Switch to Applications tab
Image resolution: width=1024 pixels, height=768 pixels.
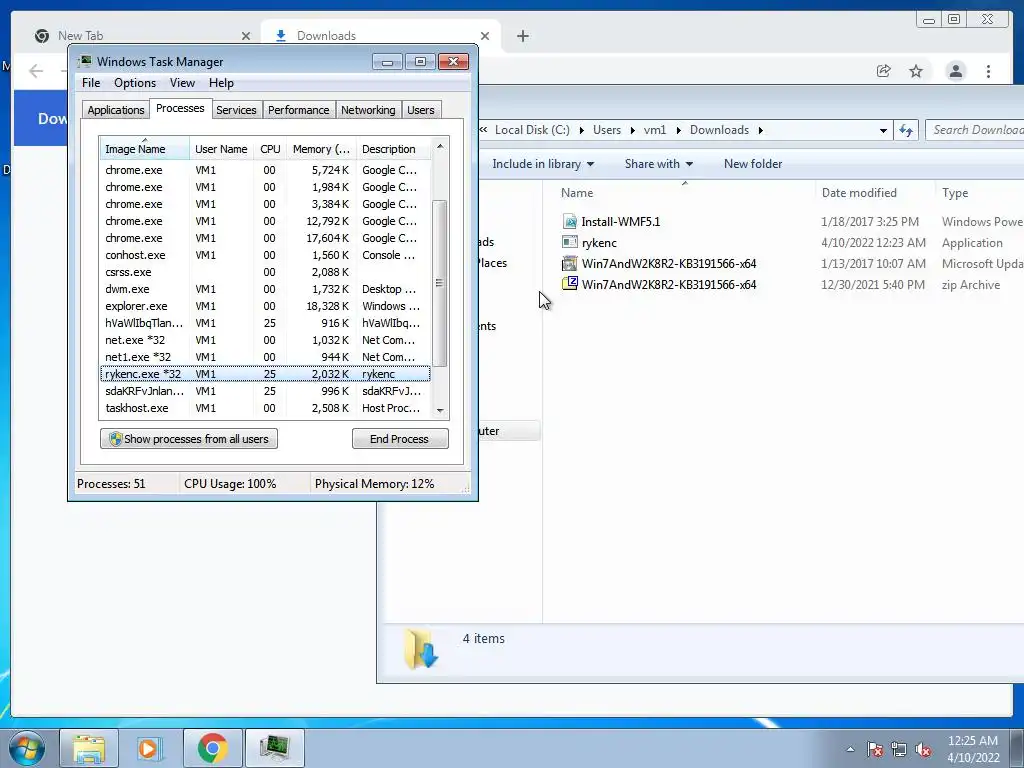pos(116,110)
